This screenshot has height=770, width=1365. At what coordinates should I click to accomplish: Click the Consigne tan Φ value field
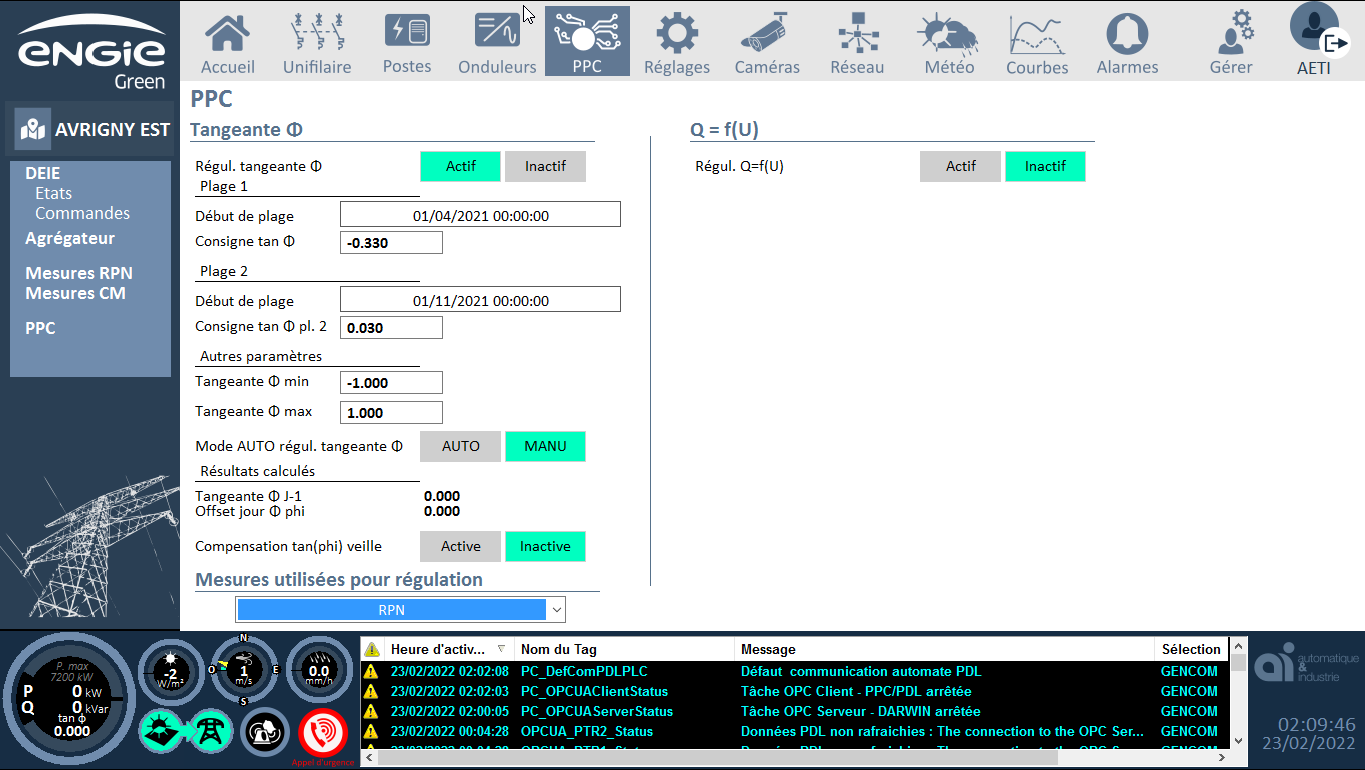(391, 243)
